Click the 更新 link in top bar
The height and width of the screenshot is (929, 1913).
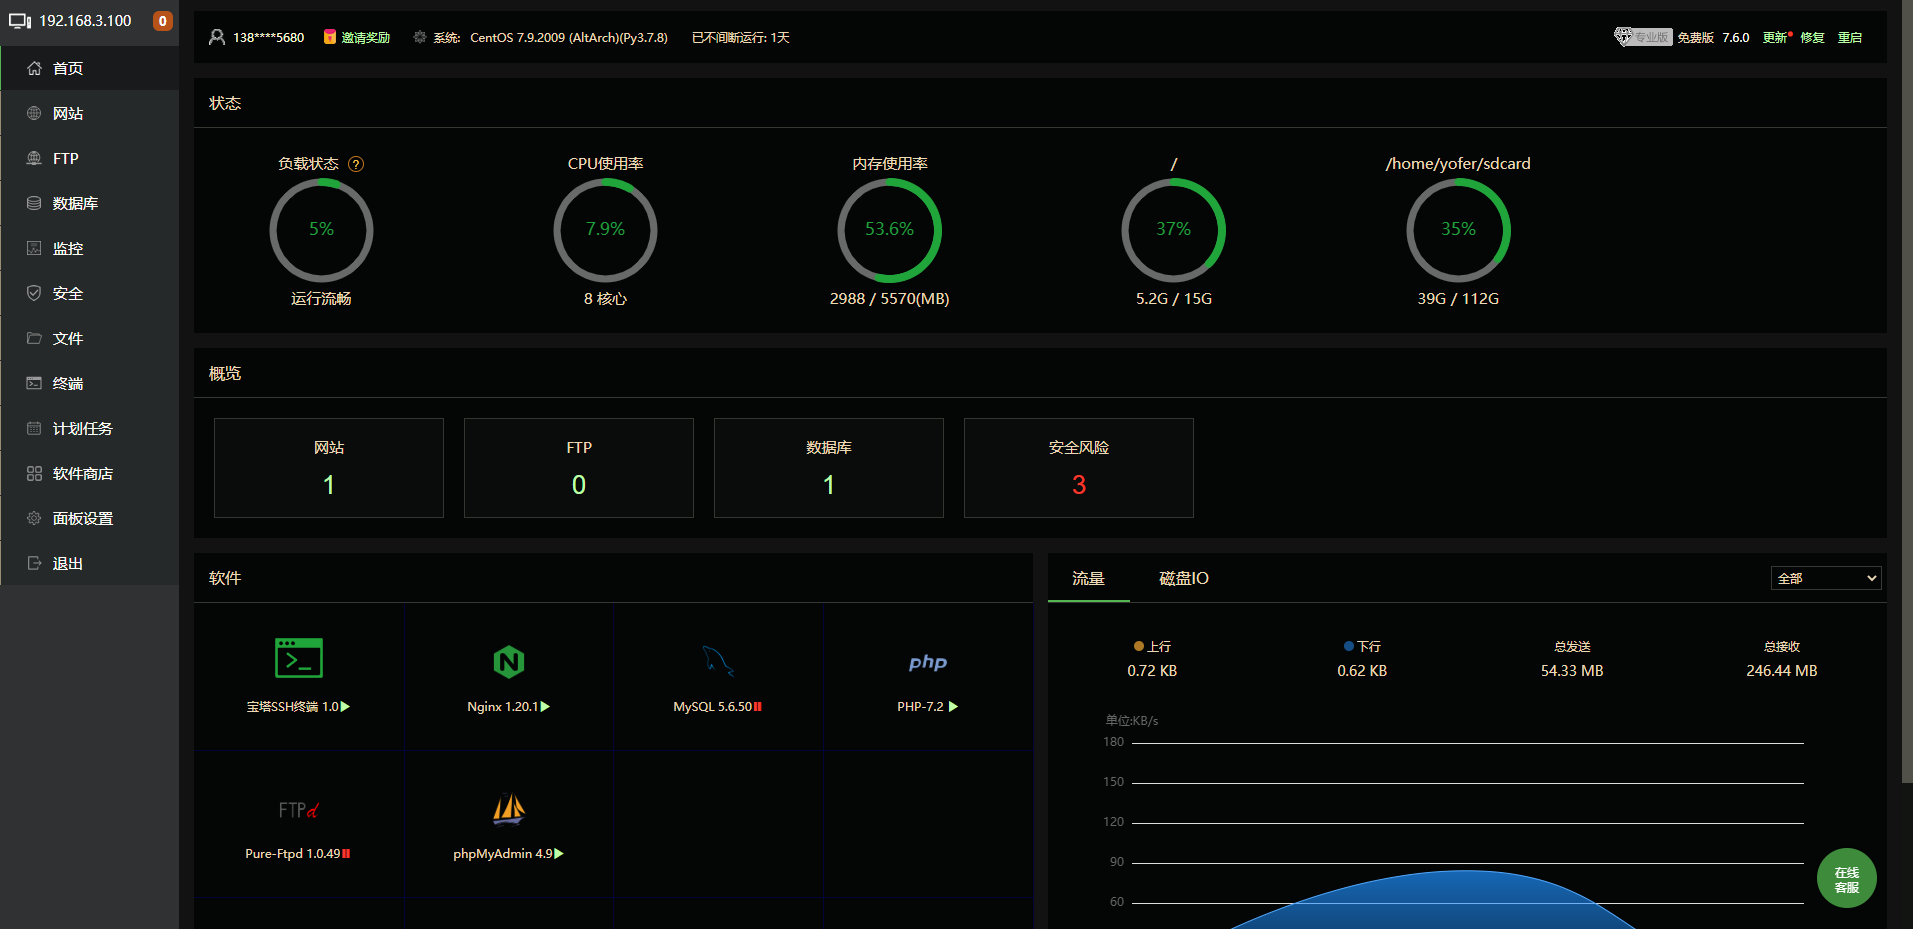(x=1776, y=37)
